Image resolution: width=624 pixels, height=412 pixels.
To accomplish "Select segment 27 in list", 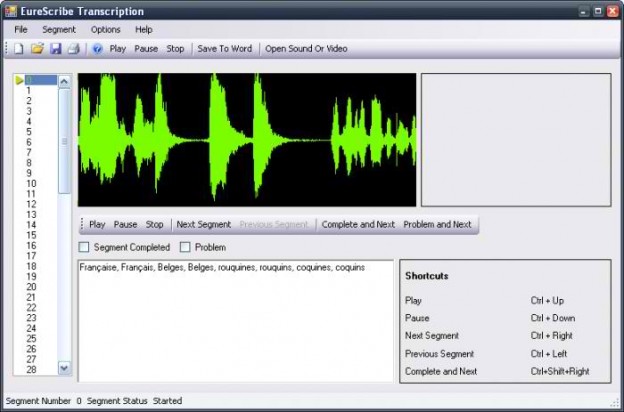I will [x=31, y=359].
